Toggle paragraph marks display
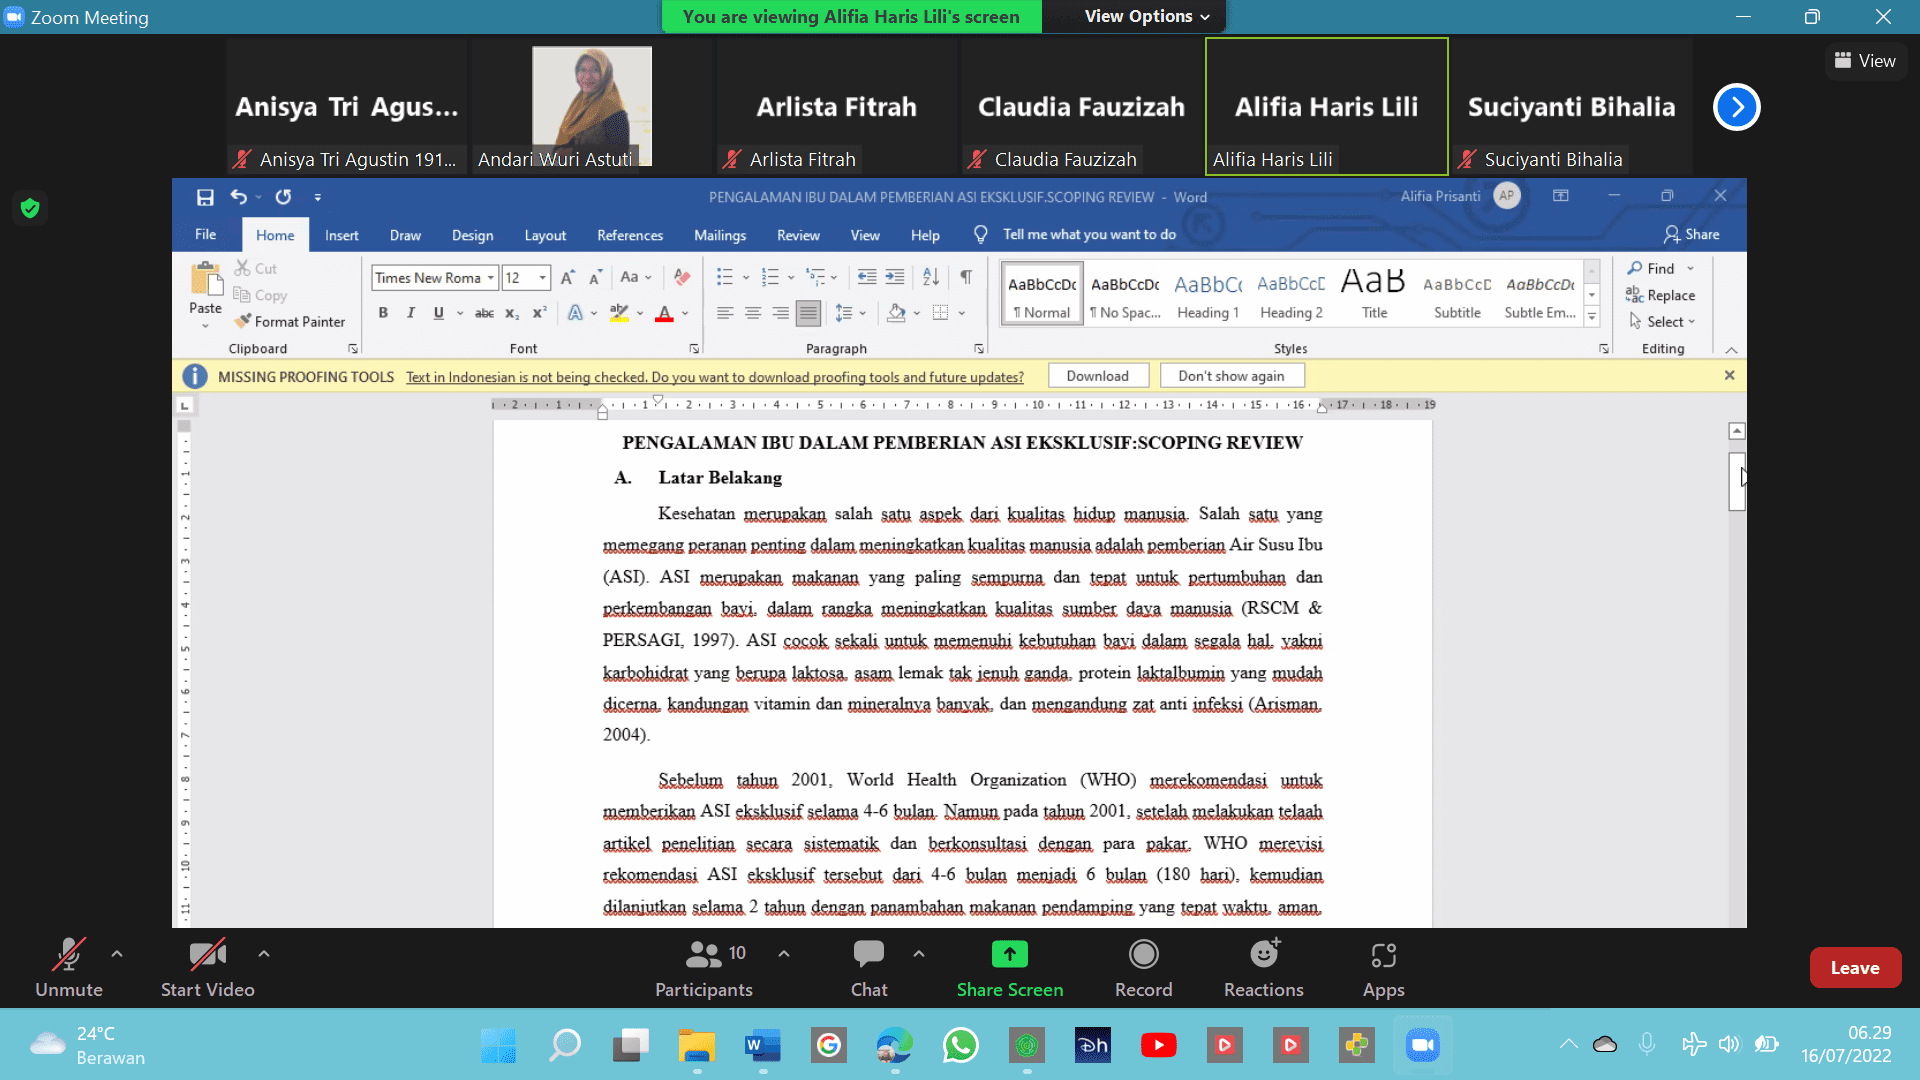The width and height of the screenshot is (1920, 1080). point(966,277)
